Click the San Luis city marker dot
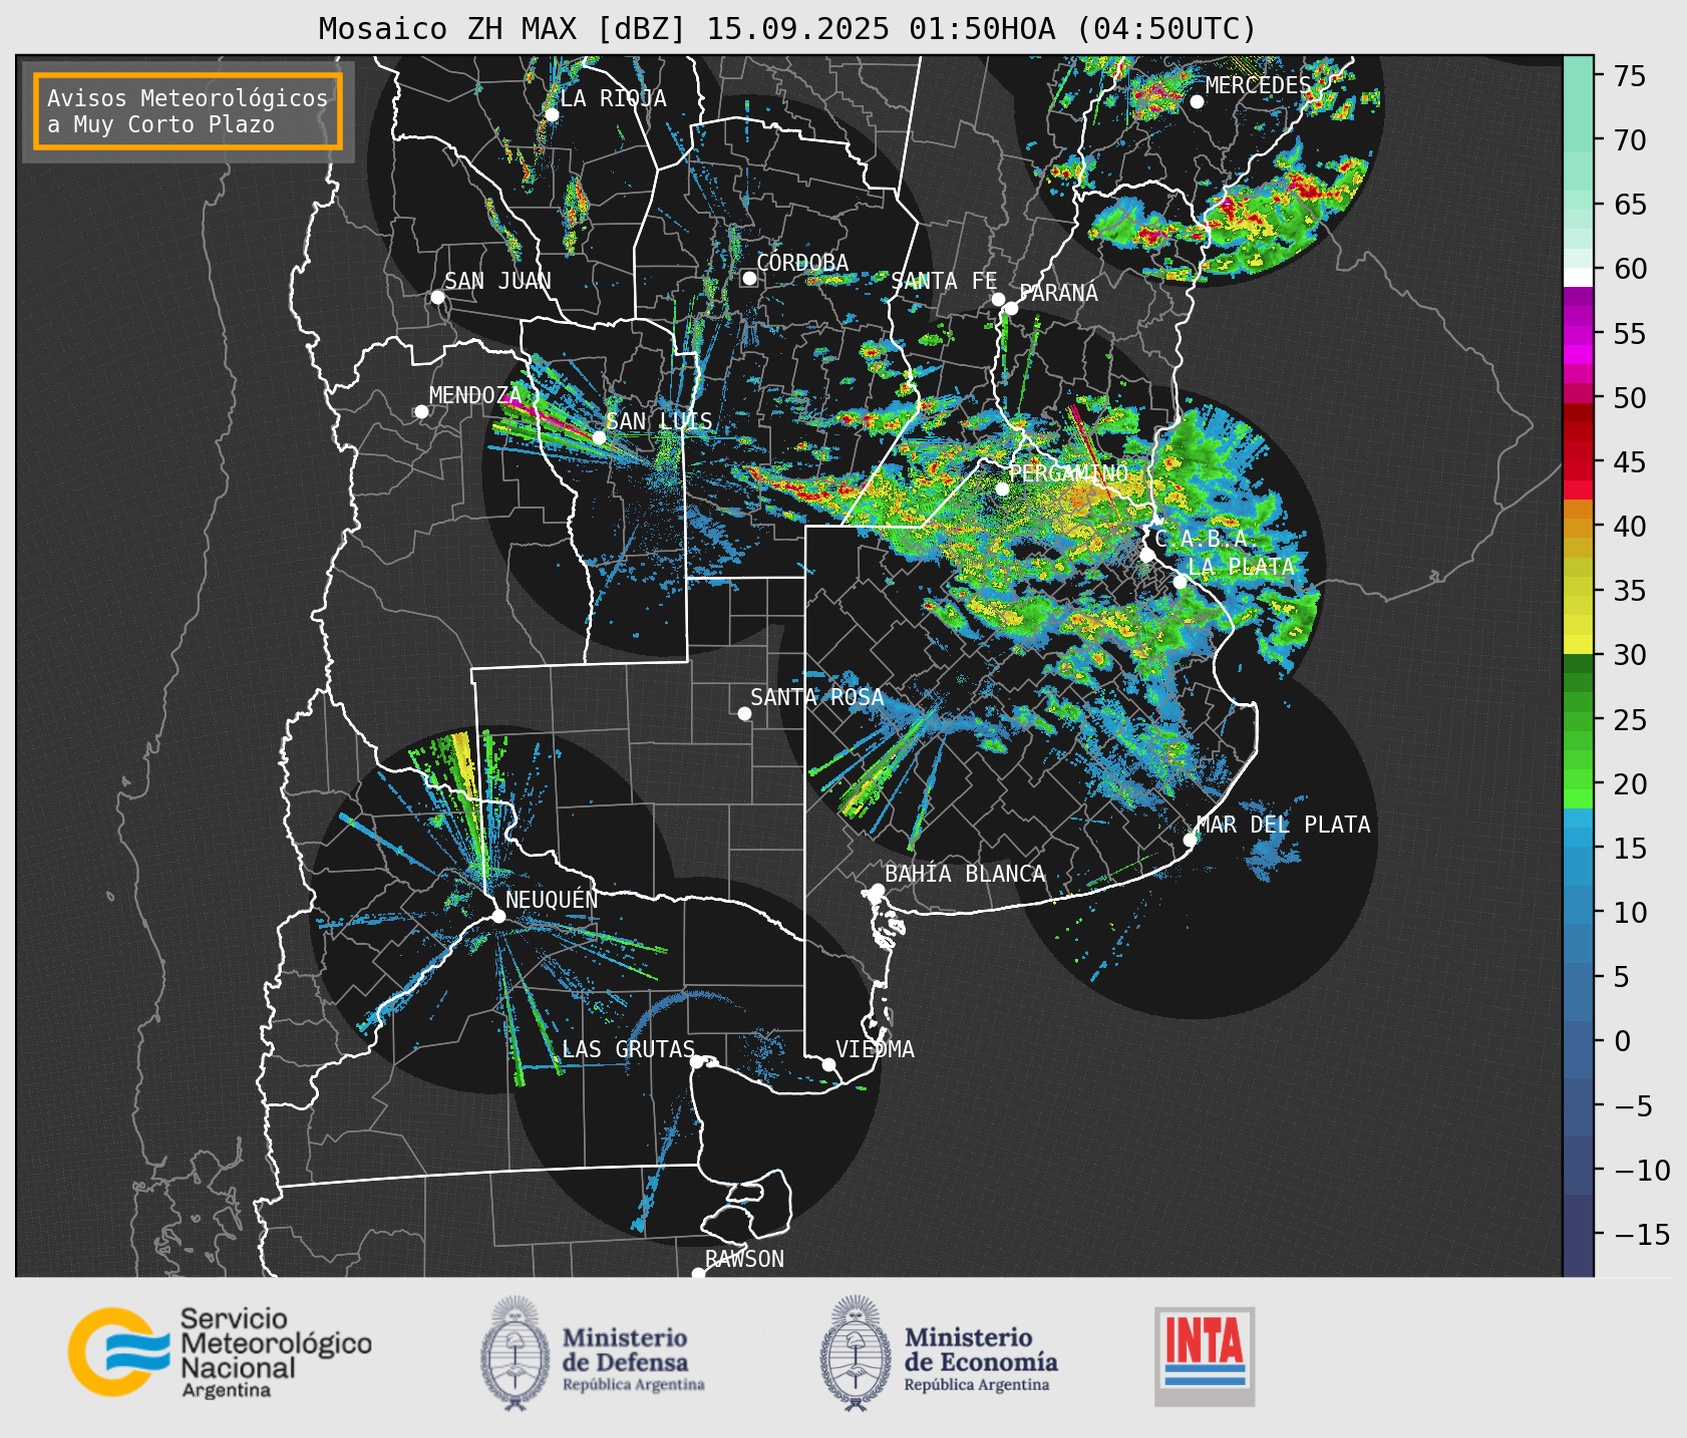Screen dimensions: 1687x1438 (x=599, y=437)
